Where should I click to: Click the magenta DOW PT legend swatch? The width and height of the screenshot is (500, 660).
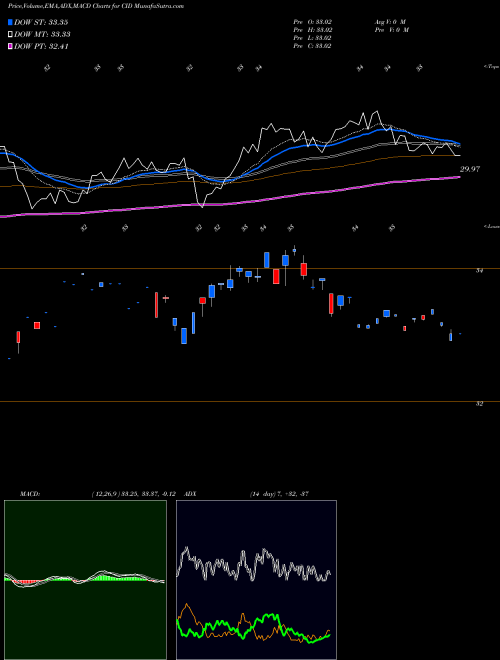pyautogui.click(x=10, y=46)
